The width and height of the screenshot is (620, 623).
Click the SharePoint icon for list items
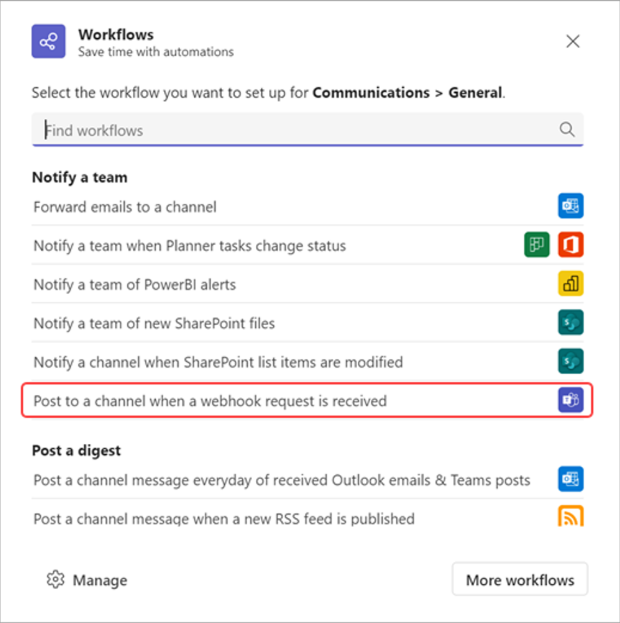click(x=571, y=361)
